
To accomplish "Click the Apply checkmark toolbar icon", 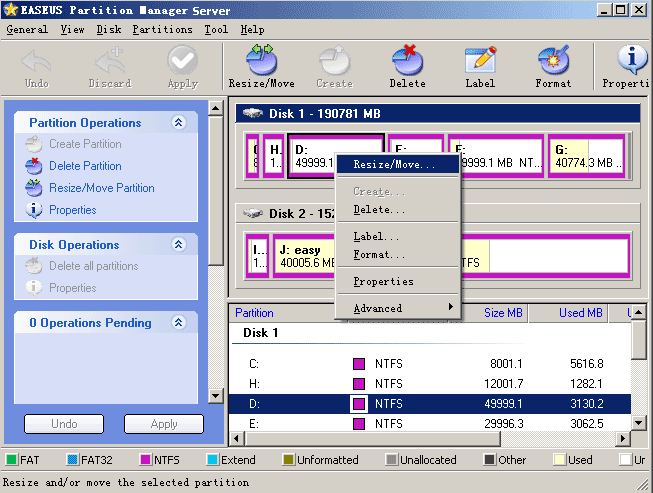I will pyautogui.click(x=182, y=61).
